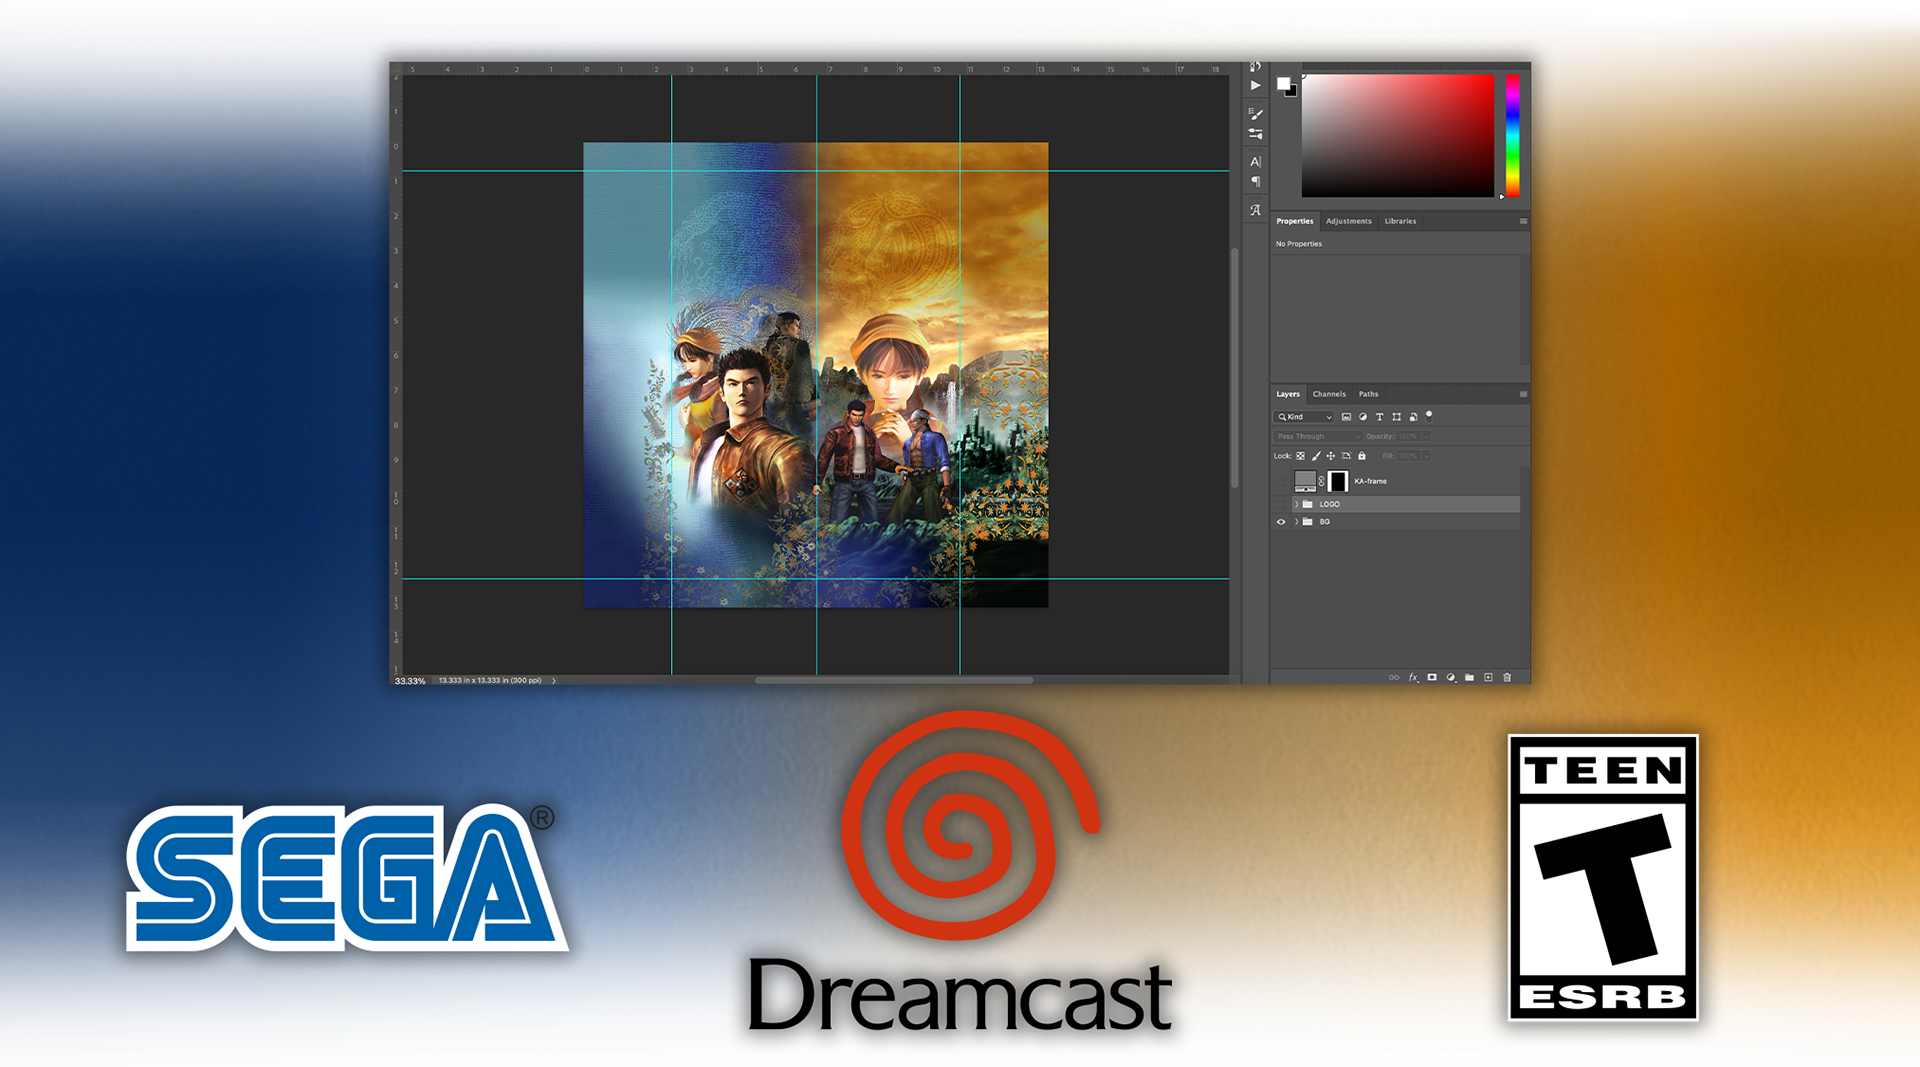Create new fill or adjustment layer icon
Viewport: 1920px width, 1067px height.
pyautogui.click(x=1451, y=677)
